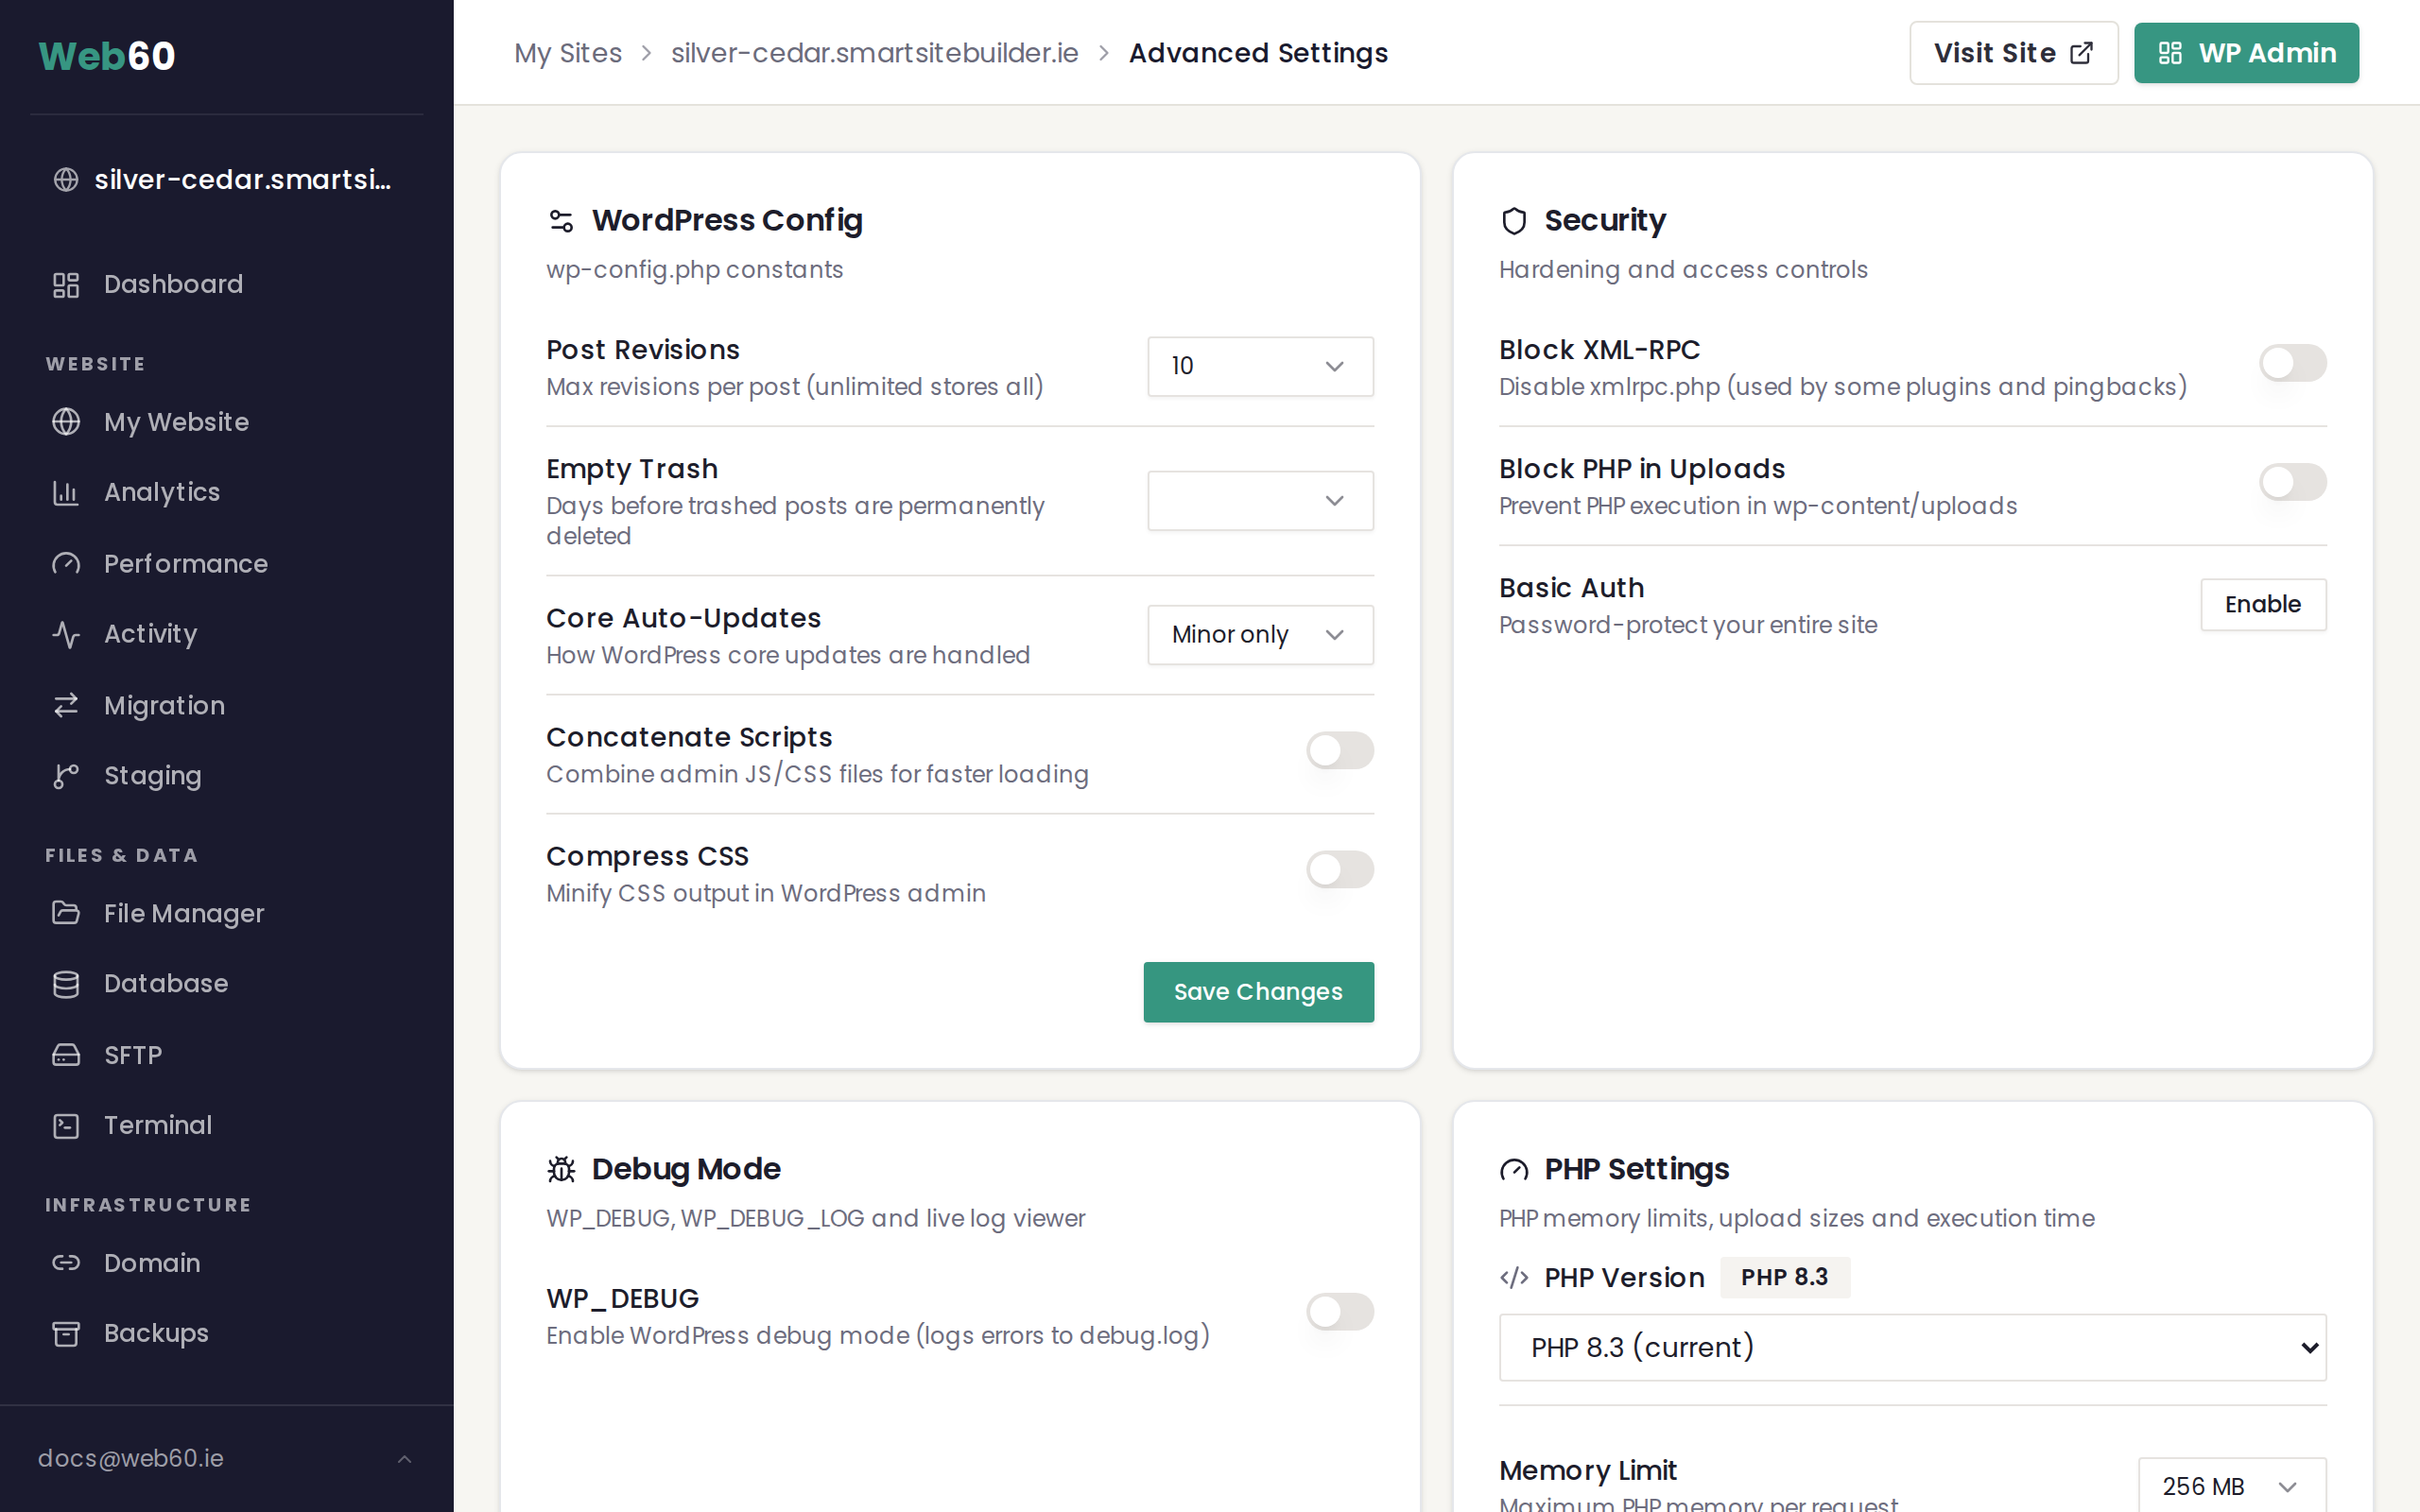Open Migration from the sidebar
Viewport: 2420px width, 1512px height.
click(164, 705)
